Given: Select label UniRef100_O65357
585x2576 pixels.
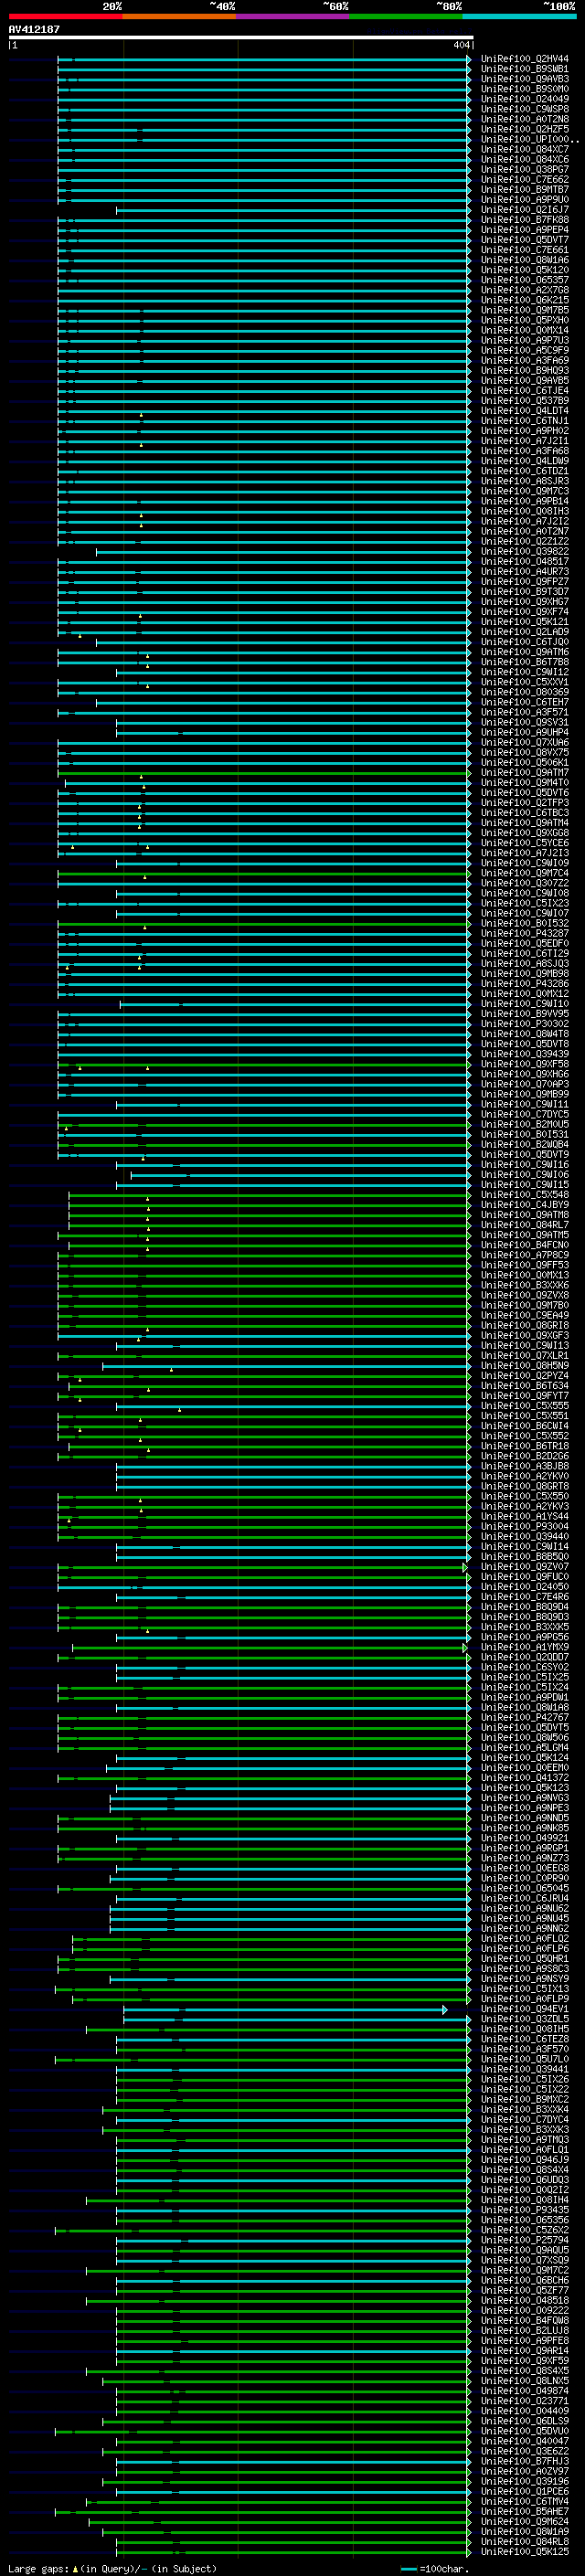Looking at the screenshot, I should click(x=524, y=280).
